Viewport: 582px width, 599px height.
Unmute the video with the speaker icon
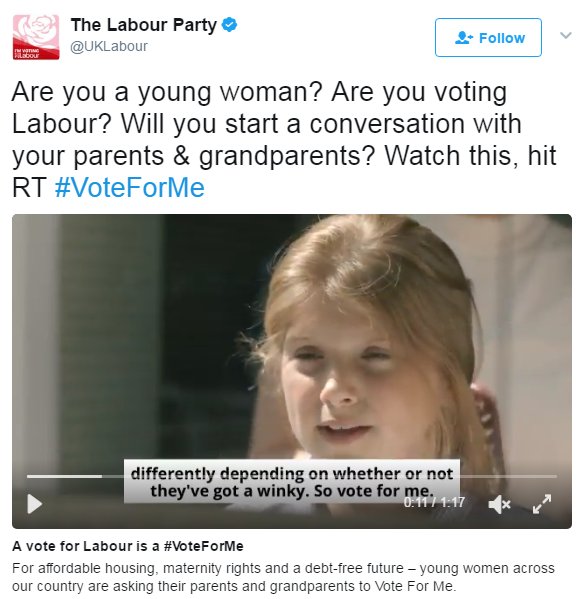(499, 505)
